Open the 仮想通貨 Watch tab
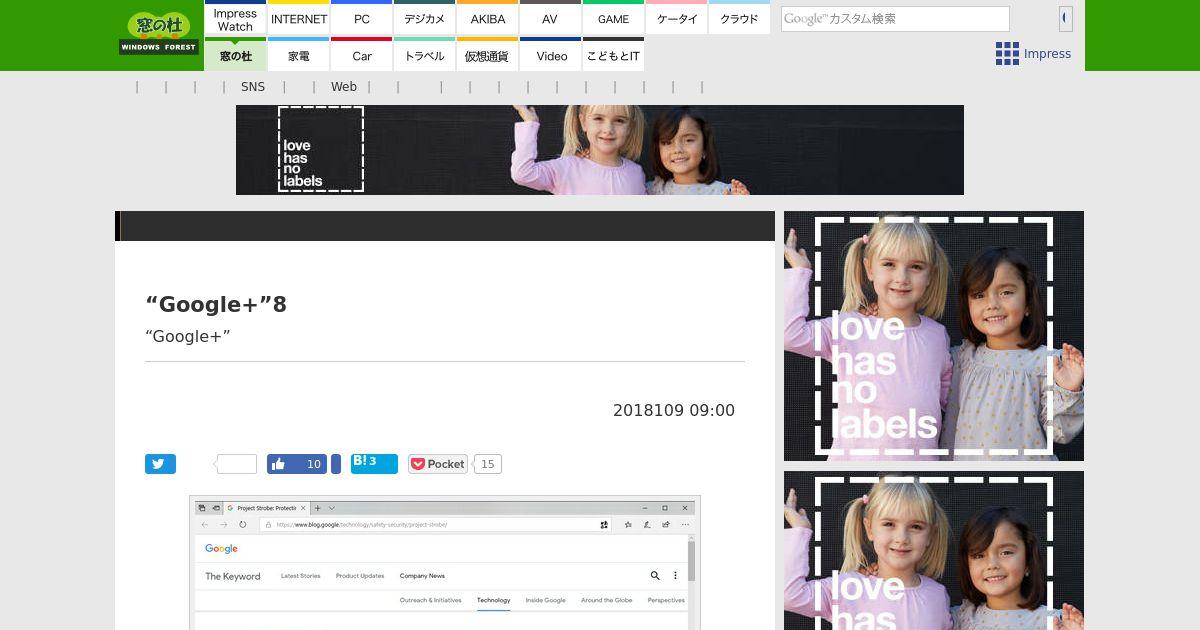 pyautogui.click(x=487, y=55)
